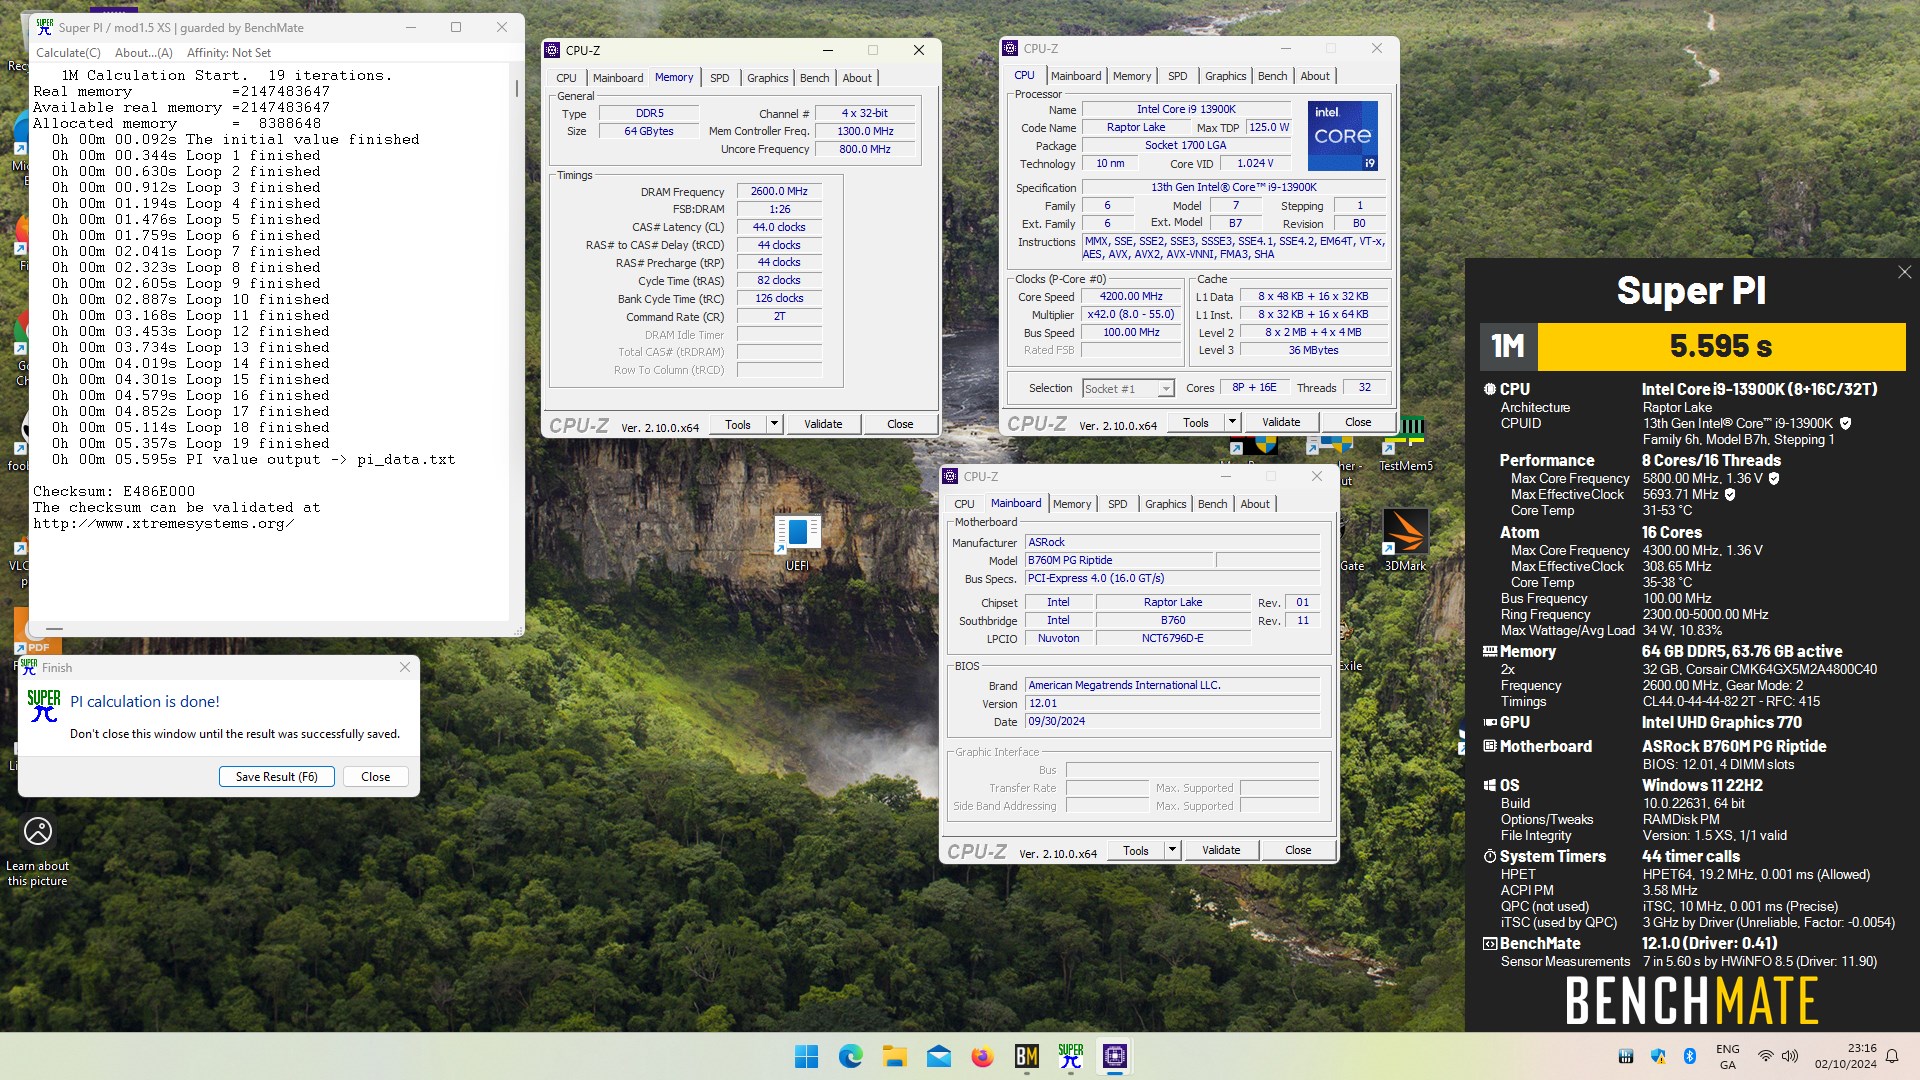Image resolution: width=1920 pixels, height=1080 pixels.
Task: Expand Tools dropdown arrow in Processor CPU-Z window
Action: tap(1232, 422)
